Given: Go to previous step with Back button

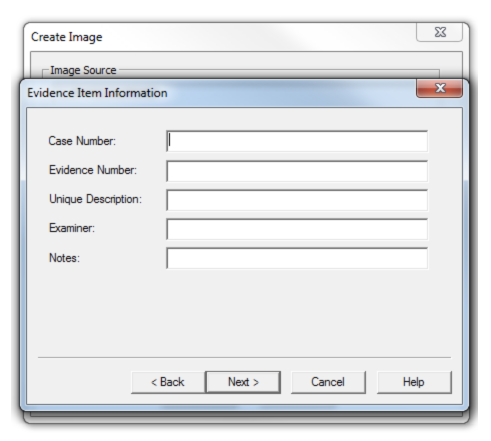Looking at the screenshot, I should (x=168, y=382).
